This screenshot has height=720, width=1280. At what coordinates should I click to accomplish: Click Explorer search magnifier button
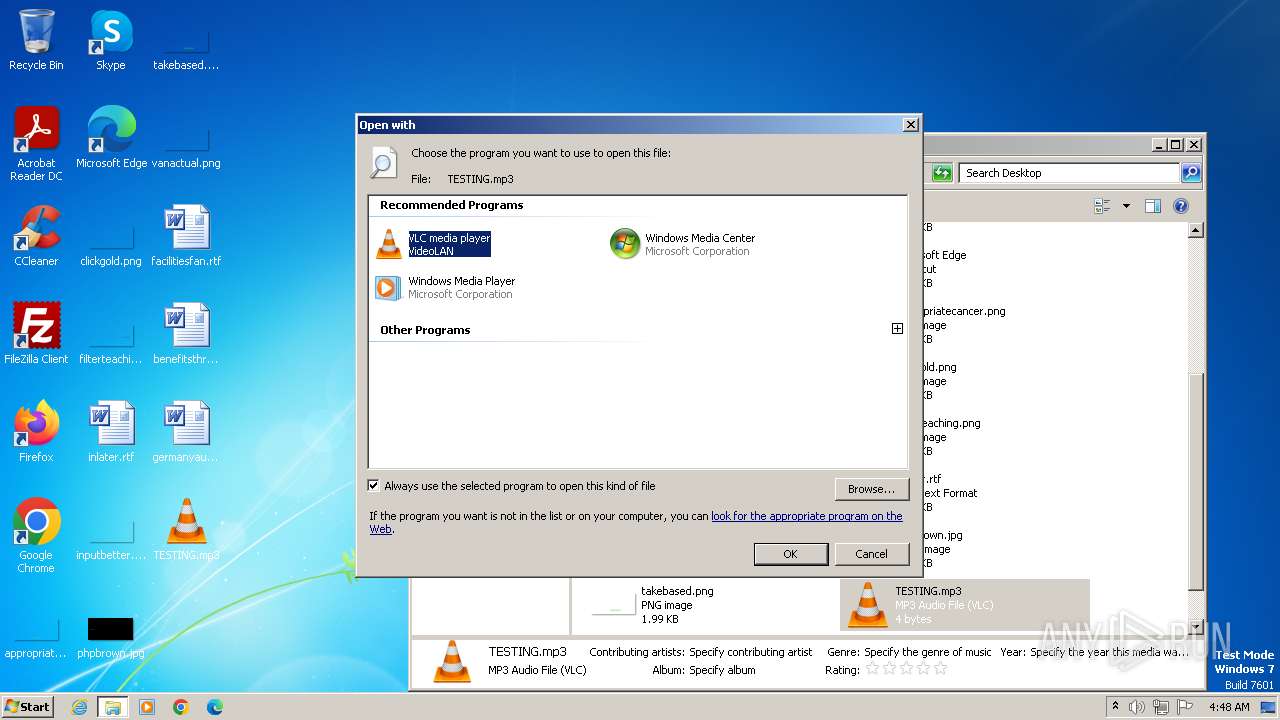pyautogui.click(x=1190, y=173)
